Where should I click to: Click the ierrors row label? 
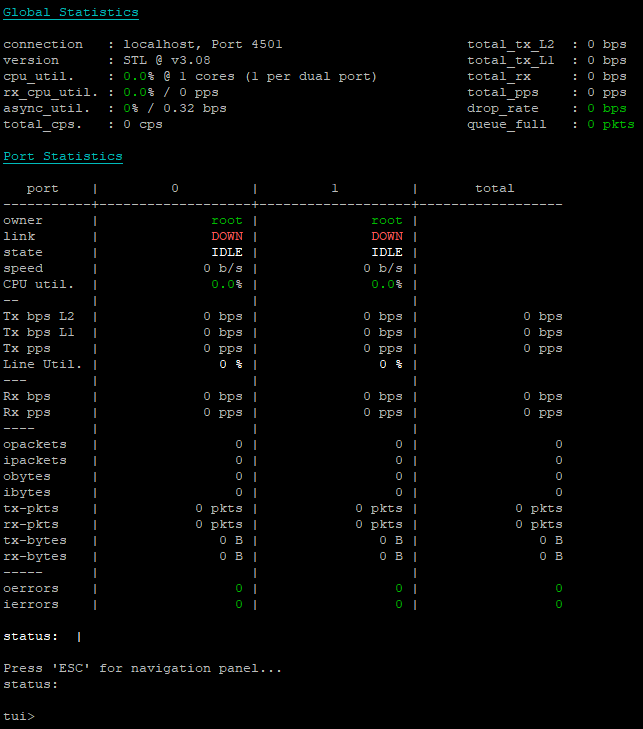pos(31,605)
